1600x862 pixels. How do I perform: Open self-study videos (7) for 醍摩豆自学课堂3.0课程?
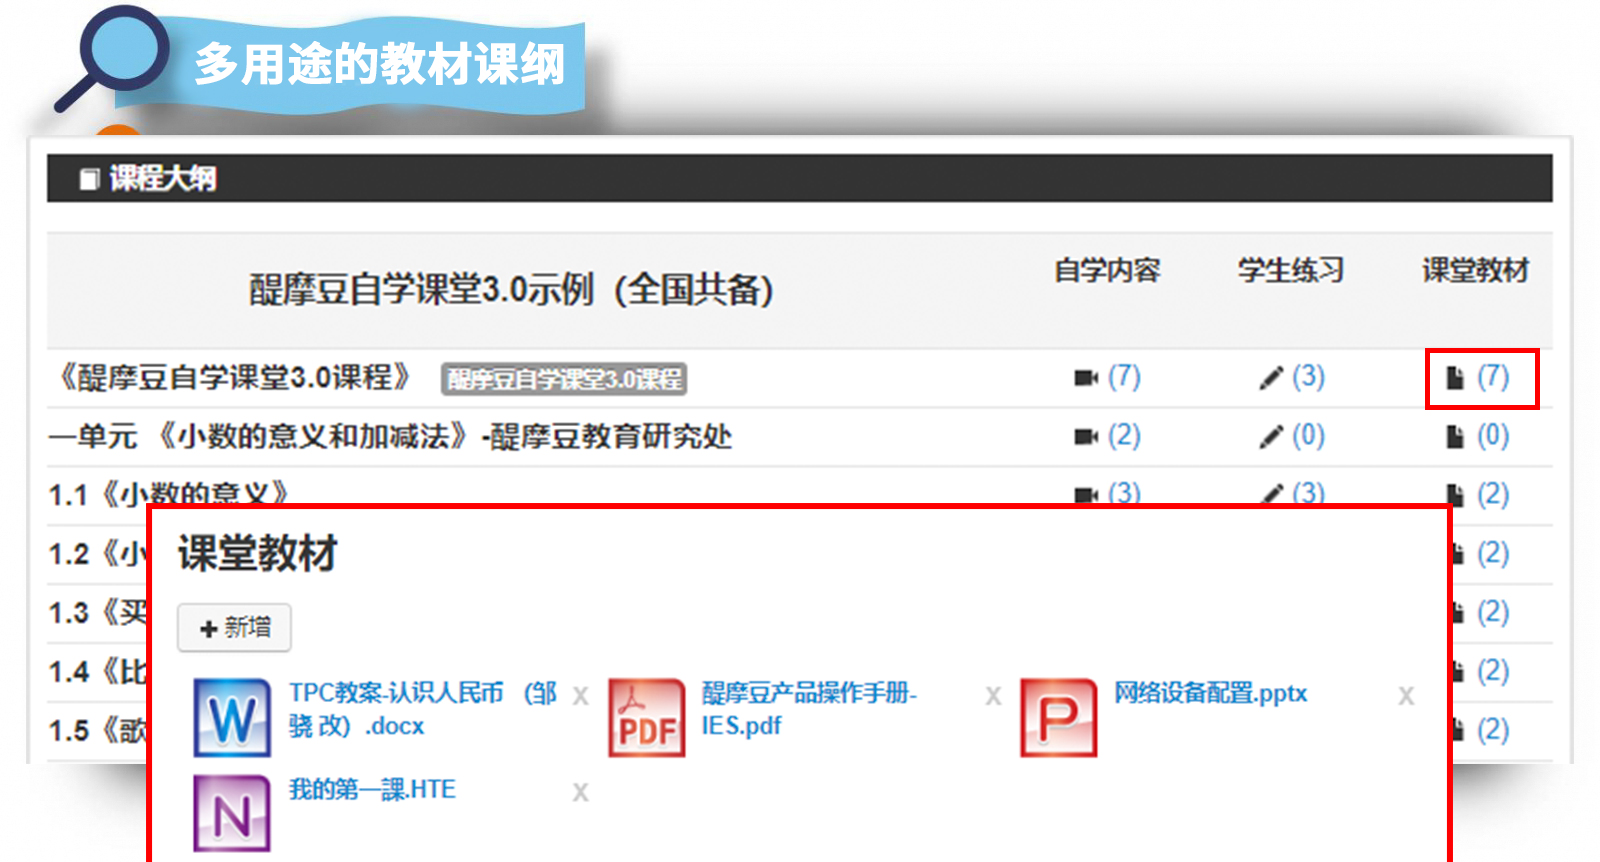coord(1108,378)
